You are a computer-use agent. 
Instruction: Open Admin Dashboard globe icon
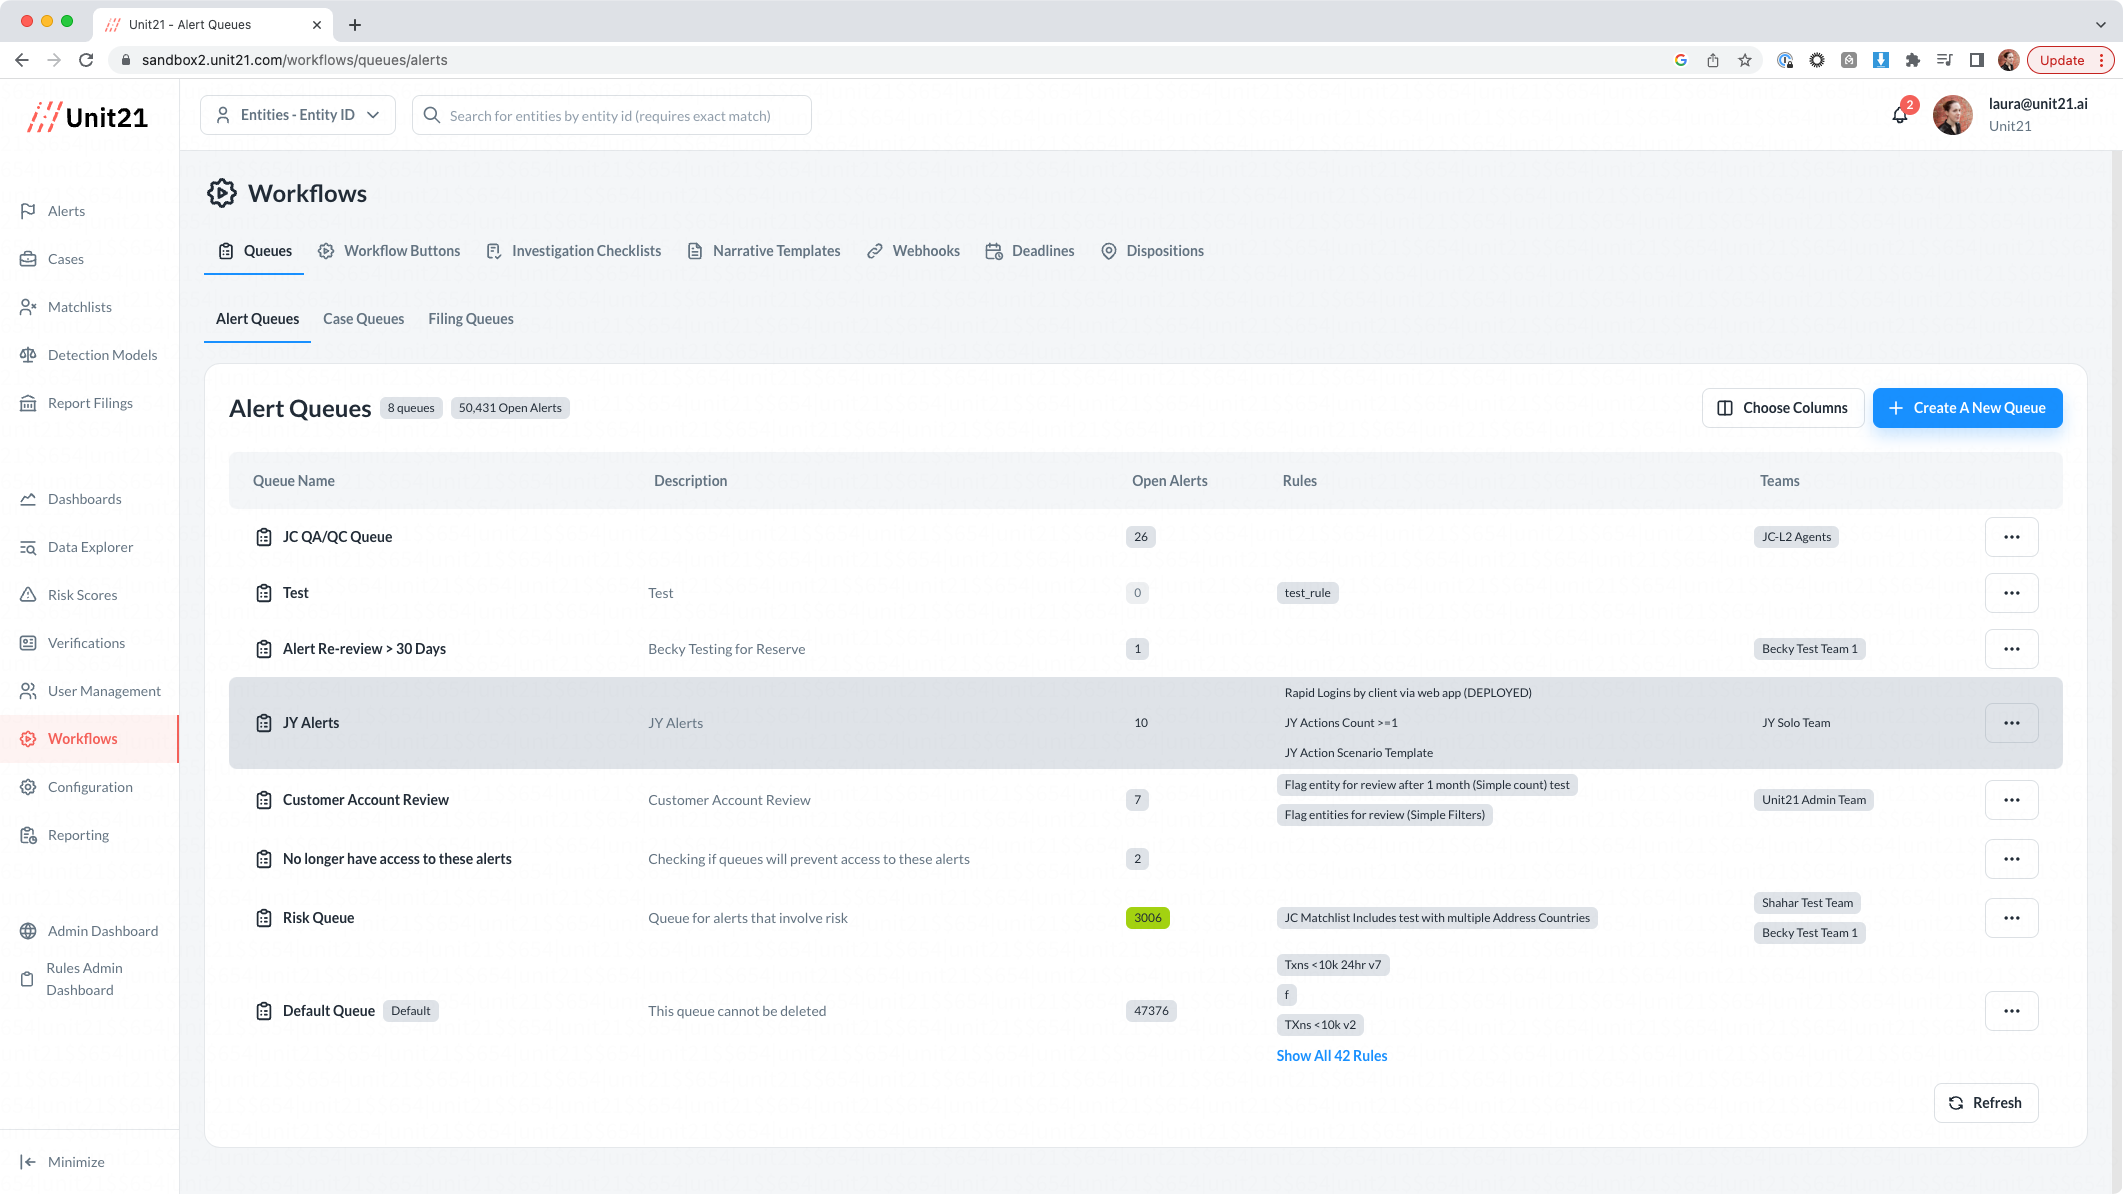coord(28,931)
